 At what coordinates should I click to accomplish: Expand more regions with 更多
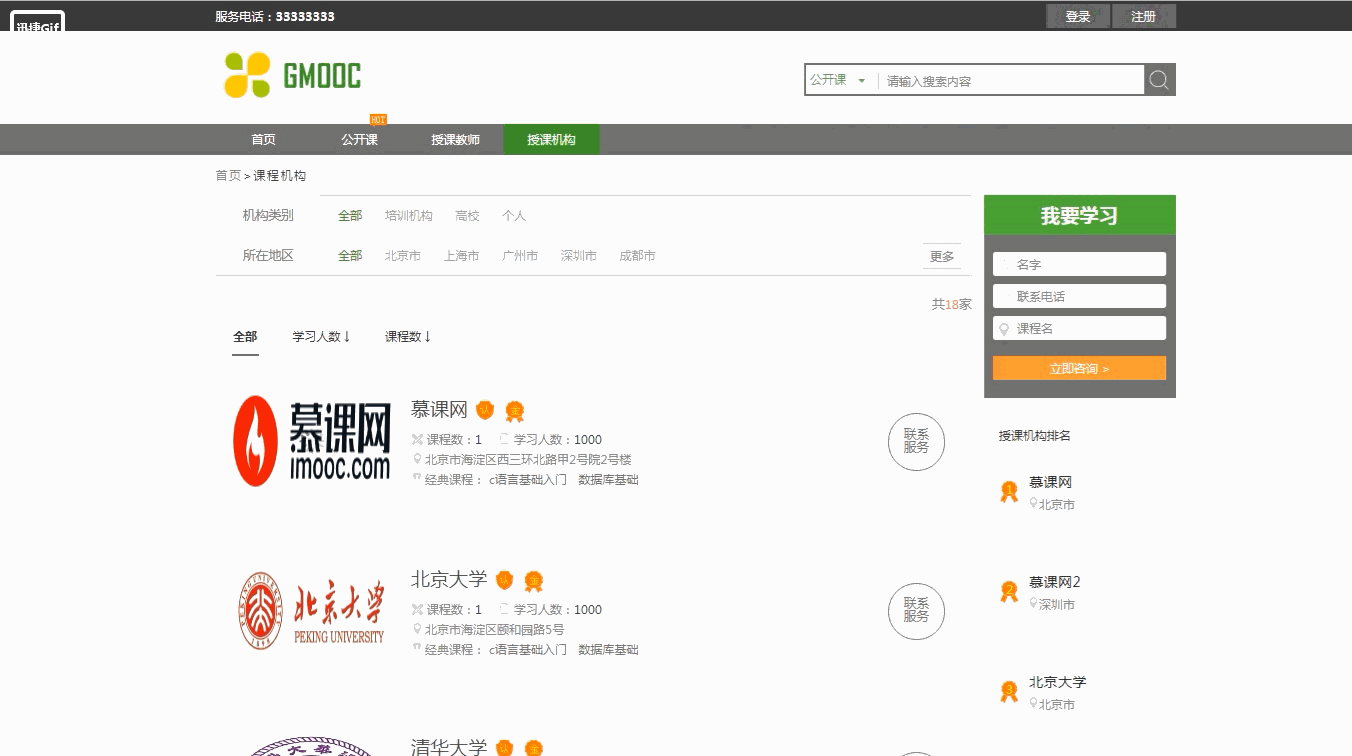tap(942, 257)
